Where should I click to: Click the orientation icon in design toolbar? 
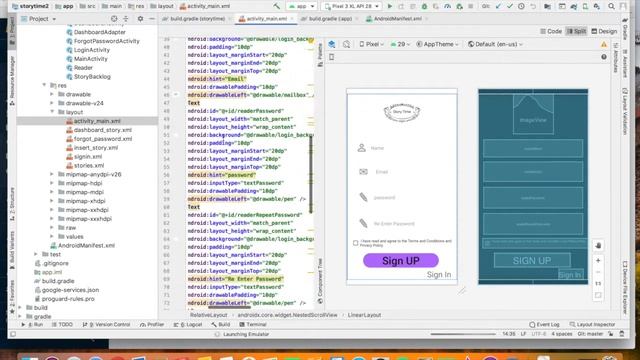346,44
